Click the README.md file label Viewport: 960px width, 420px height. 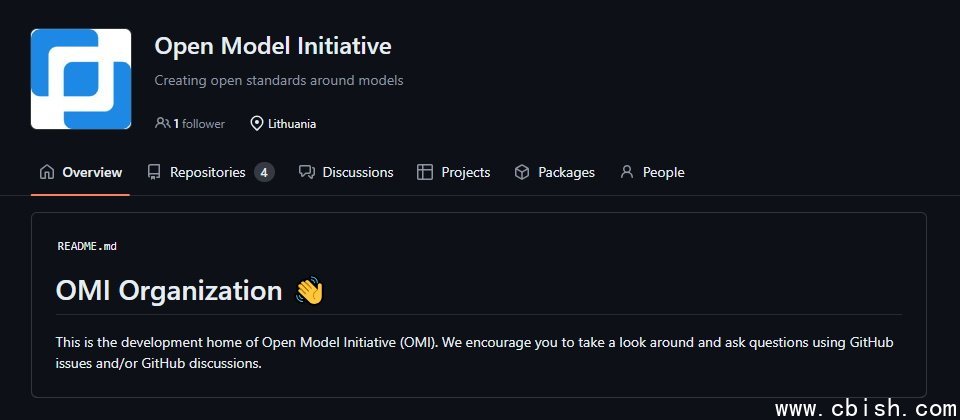click(87, 246)
